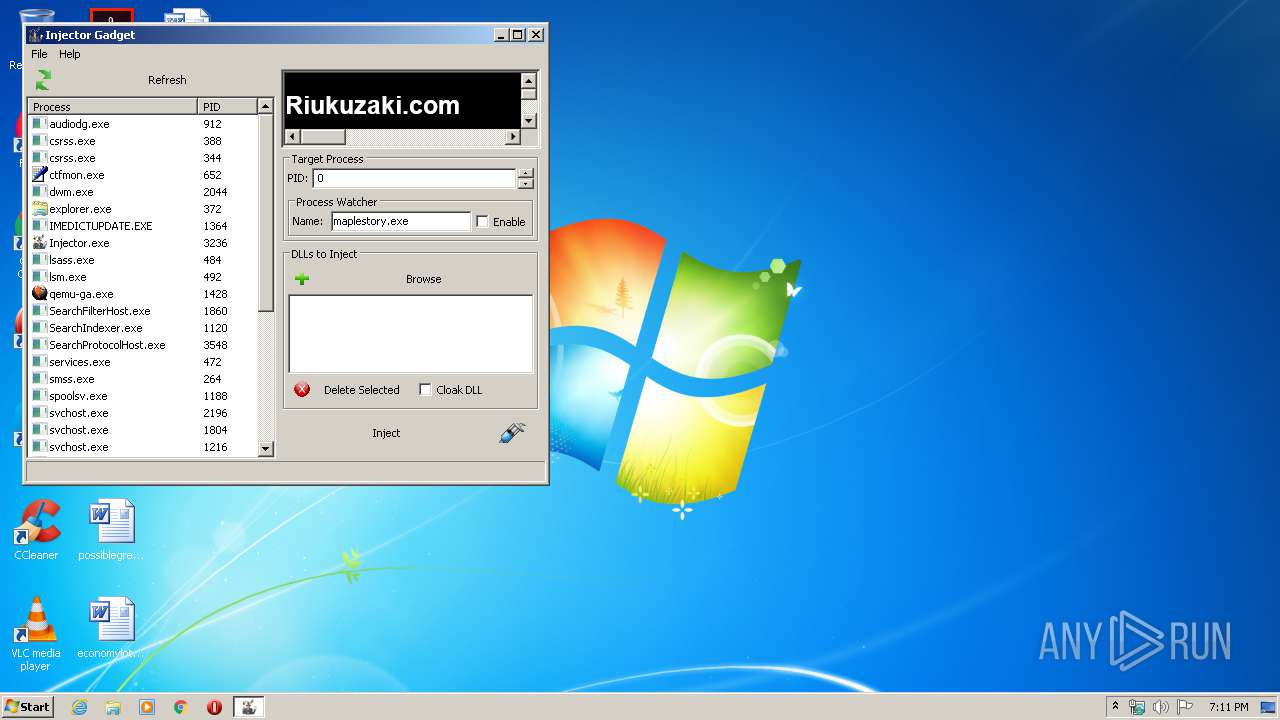Click the network tray icon

pyautogui.click(x=1137, y=707)
